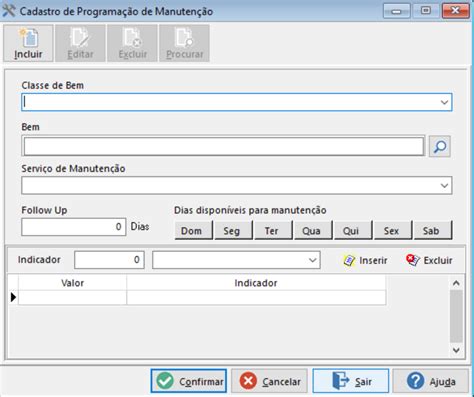The image size is (474, 397).
Task: Click the Procurar toolbar button
Action: (184, 43)
